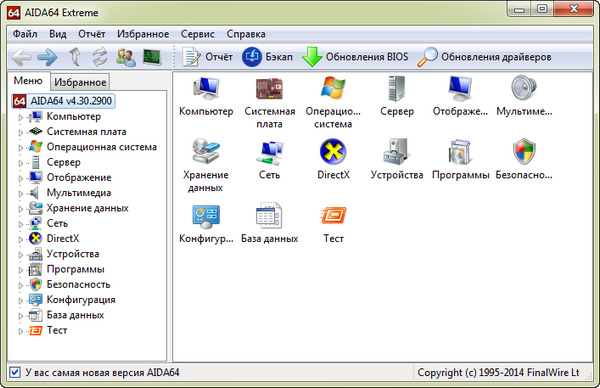
Task: Open the Тест benchmark icon in the main panel
Action: 333,215
